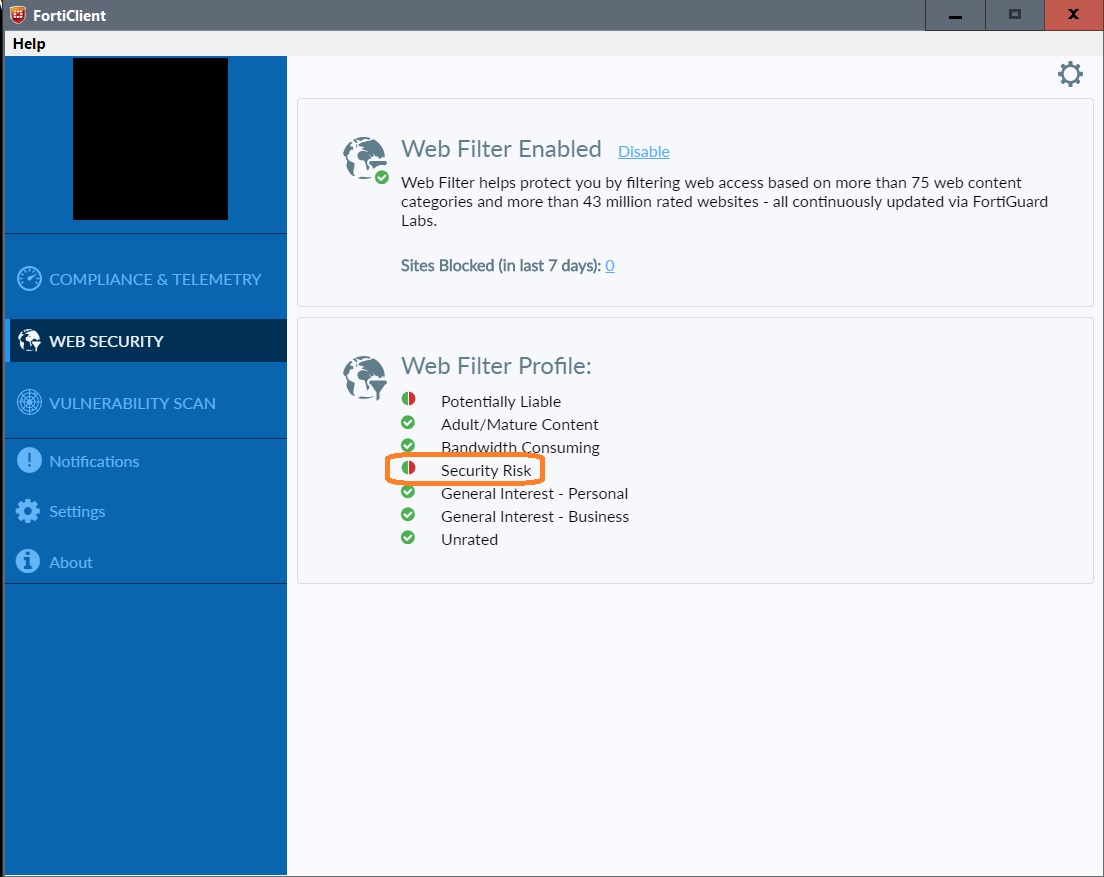Minimize the FortiClient window
The image size is (1104, 877).
click(955, 15)
